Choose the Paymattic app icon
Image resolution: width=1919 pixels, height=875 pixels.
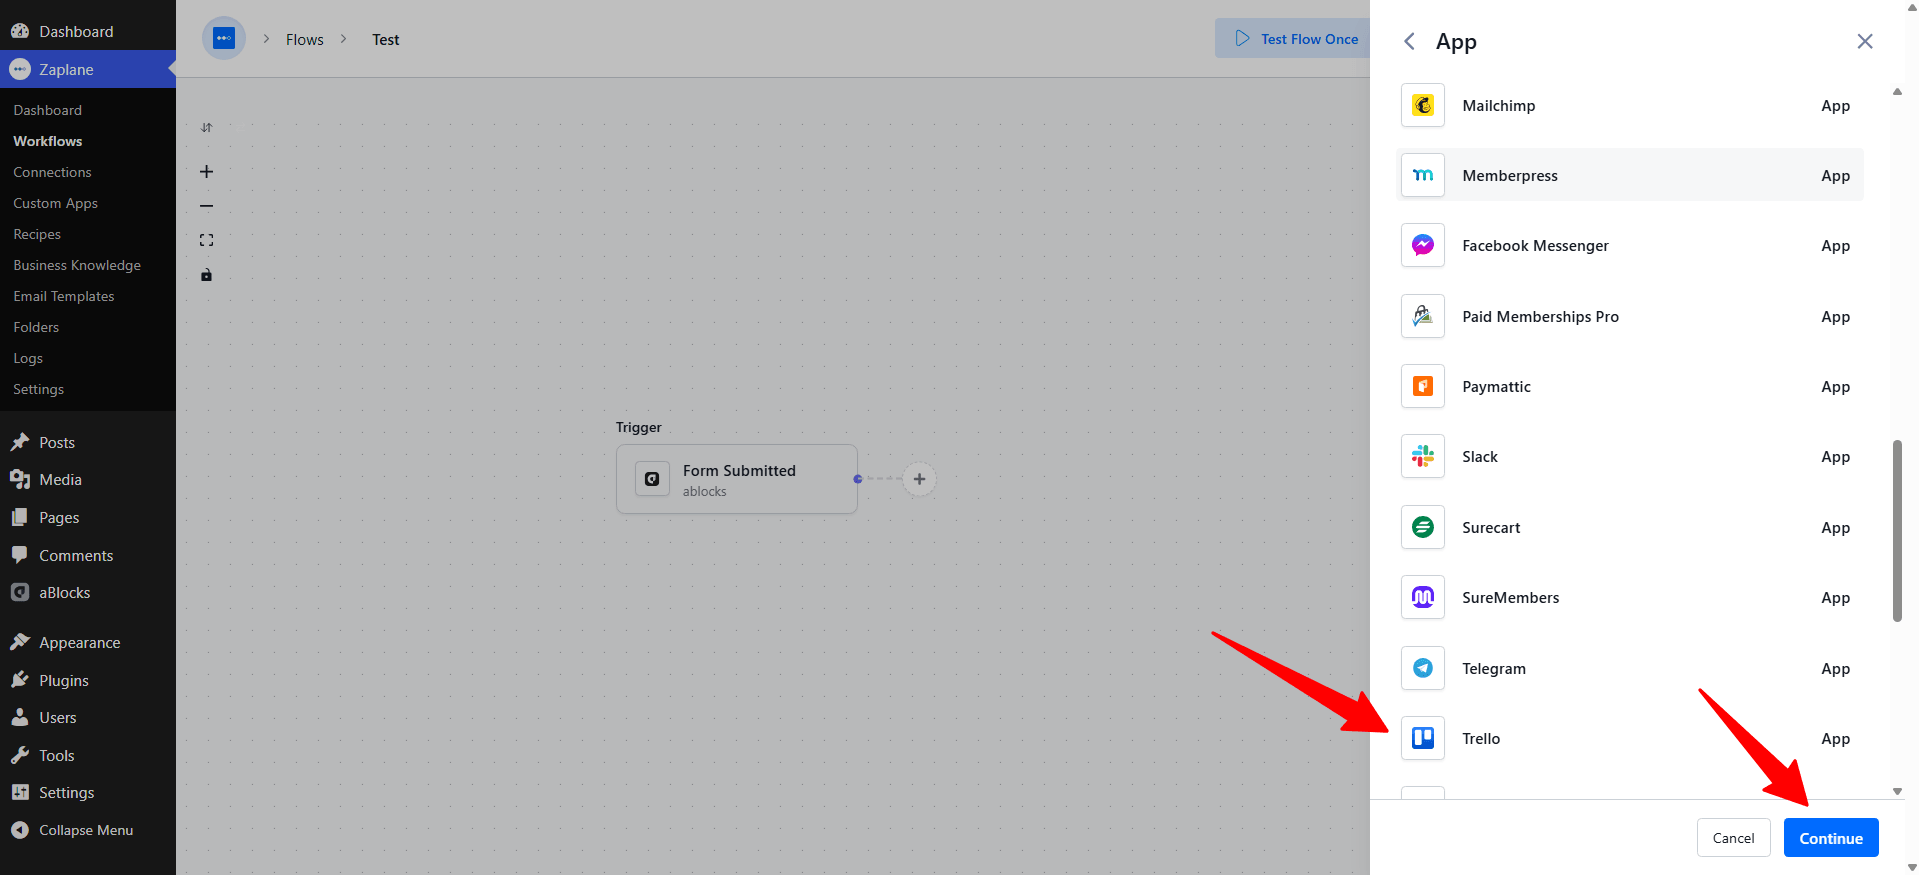click(x=1422, y=386)
